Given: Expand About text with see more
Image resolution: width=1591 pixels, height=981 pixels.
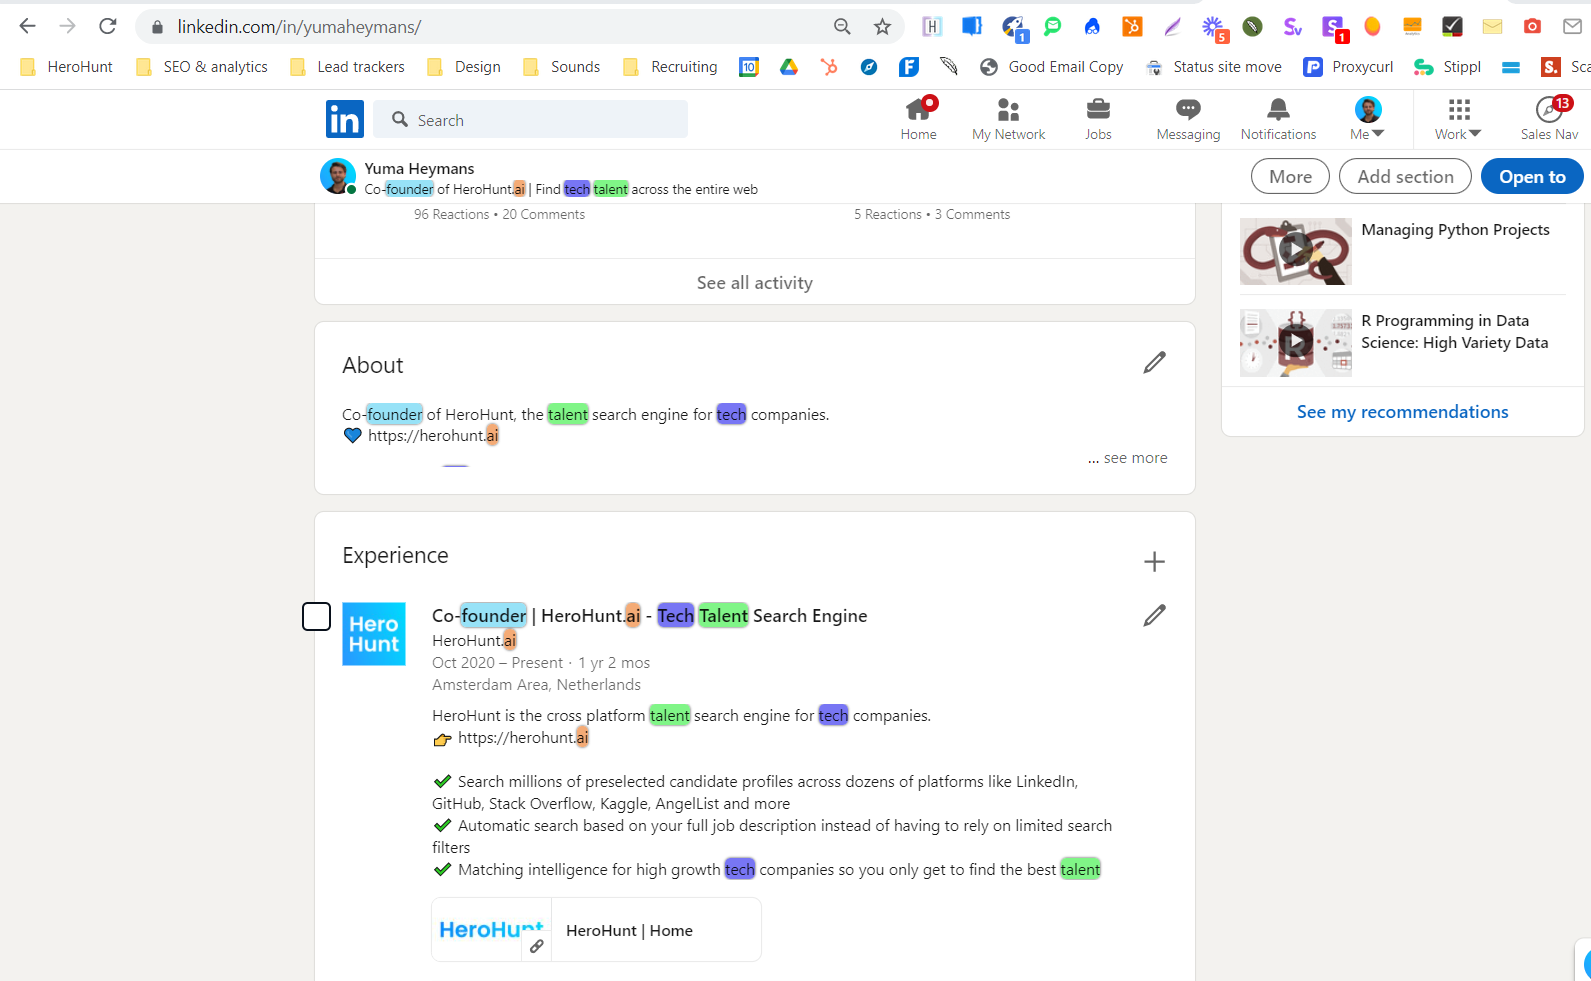Looking at the screenshot, I should (x=1128, y=458).
